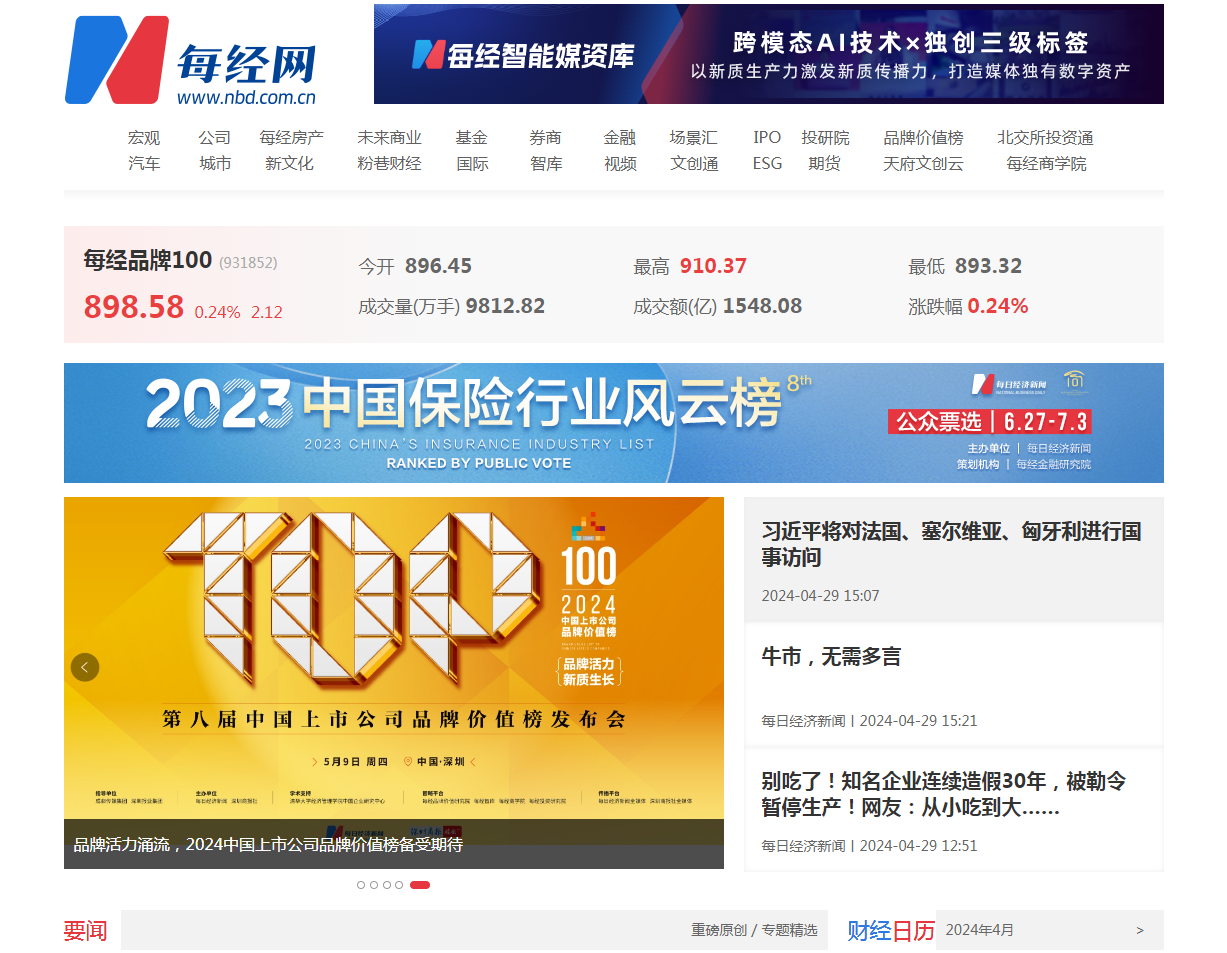
Task: Open the 宏观 navigation item
Action: 144,138
